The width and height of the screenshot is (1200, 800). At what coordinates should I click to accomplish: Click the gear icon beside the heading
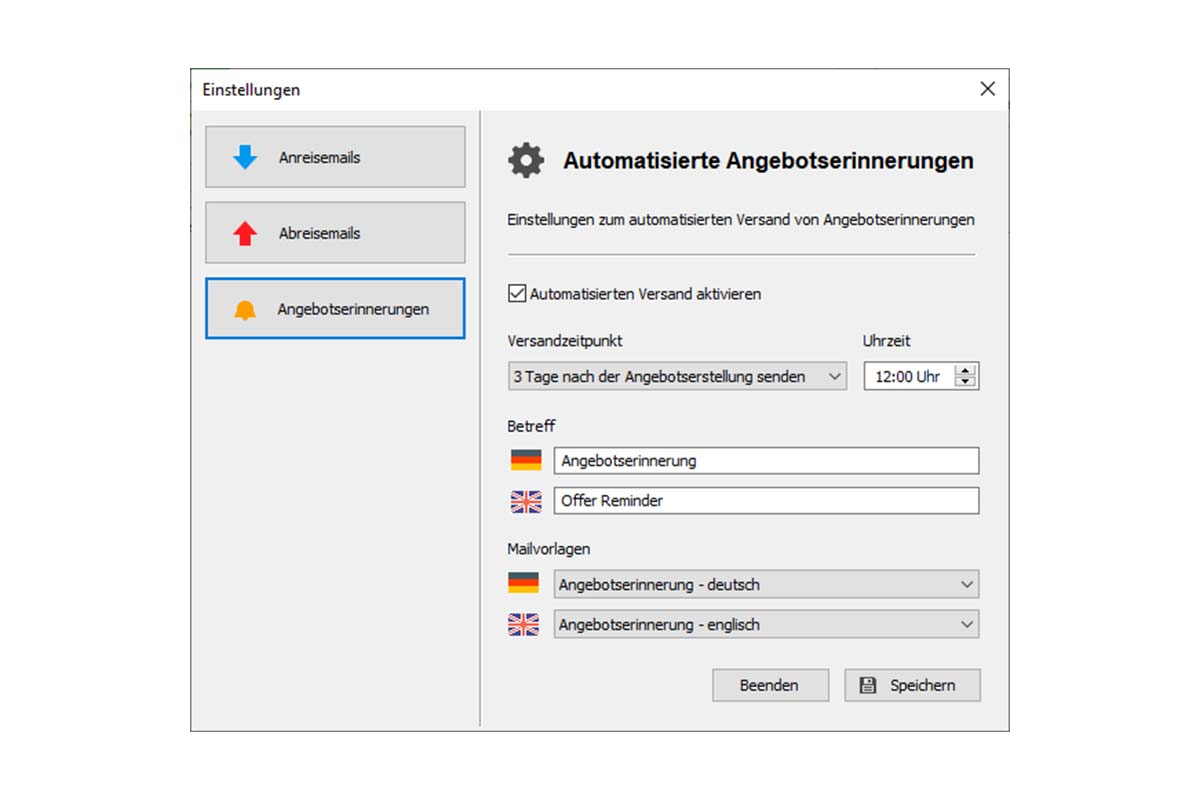tap(526, 161)
